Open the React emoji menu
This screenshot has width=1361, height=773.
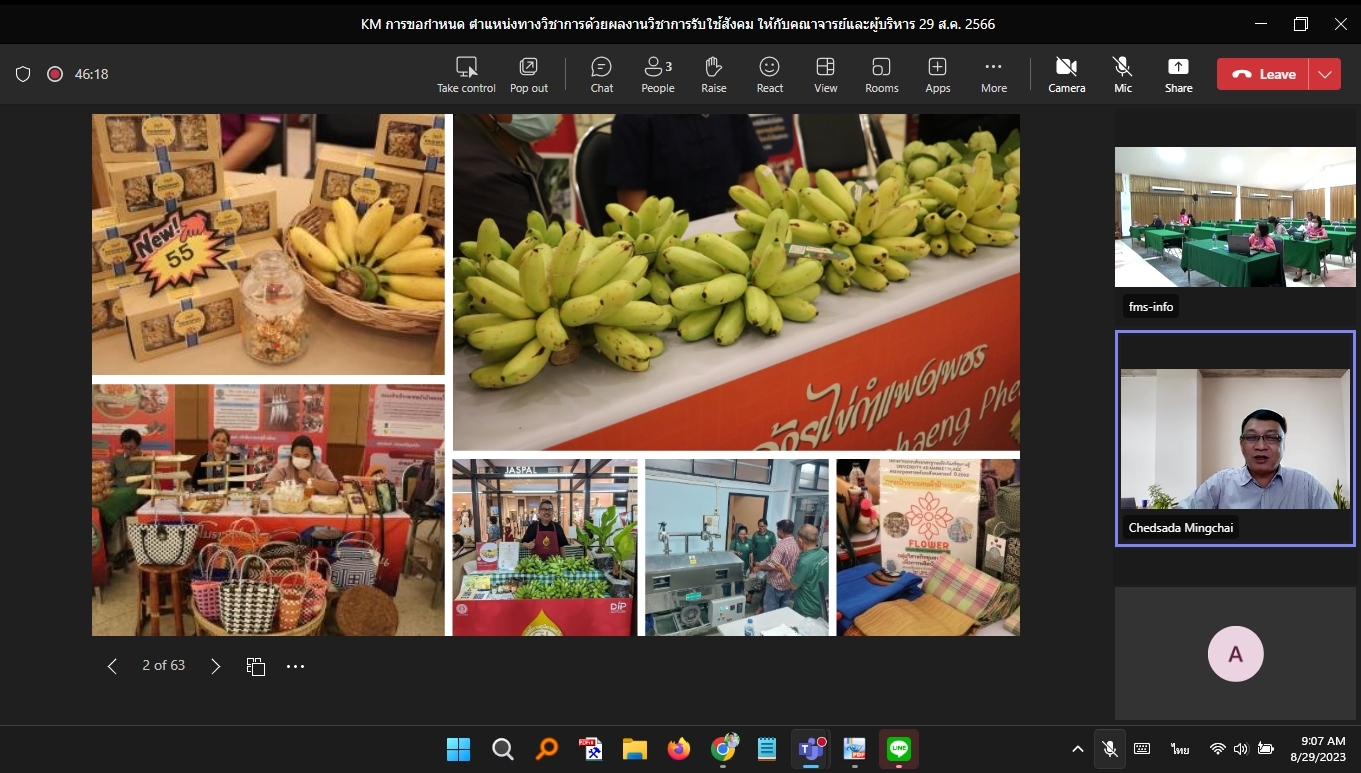[769, 74]
